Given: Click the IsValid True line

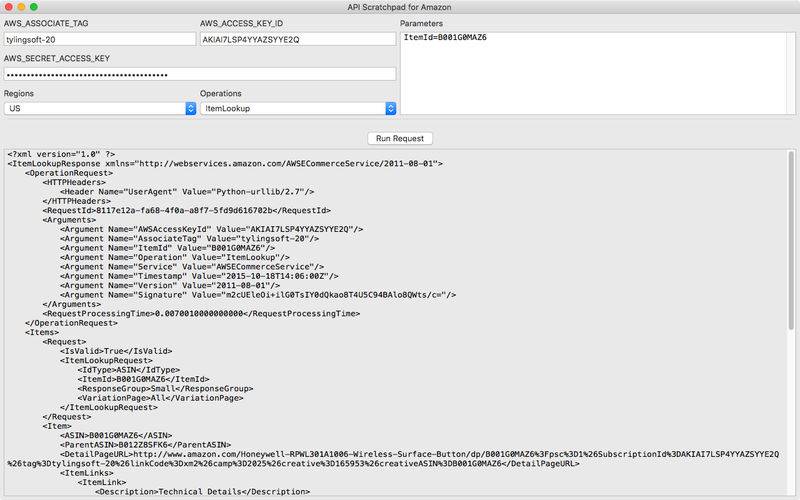Looking at the screenshot, I should click(116, 351).
